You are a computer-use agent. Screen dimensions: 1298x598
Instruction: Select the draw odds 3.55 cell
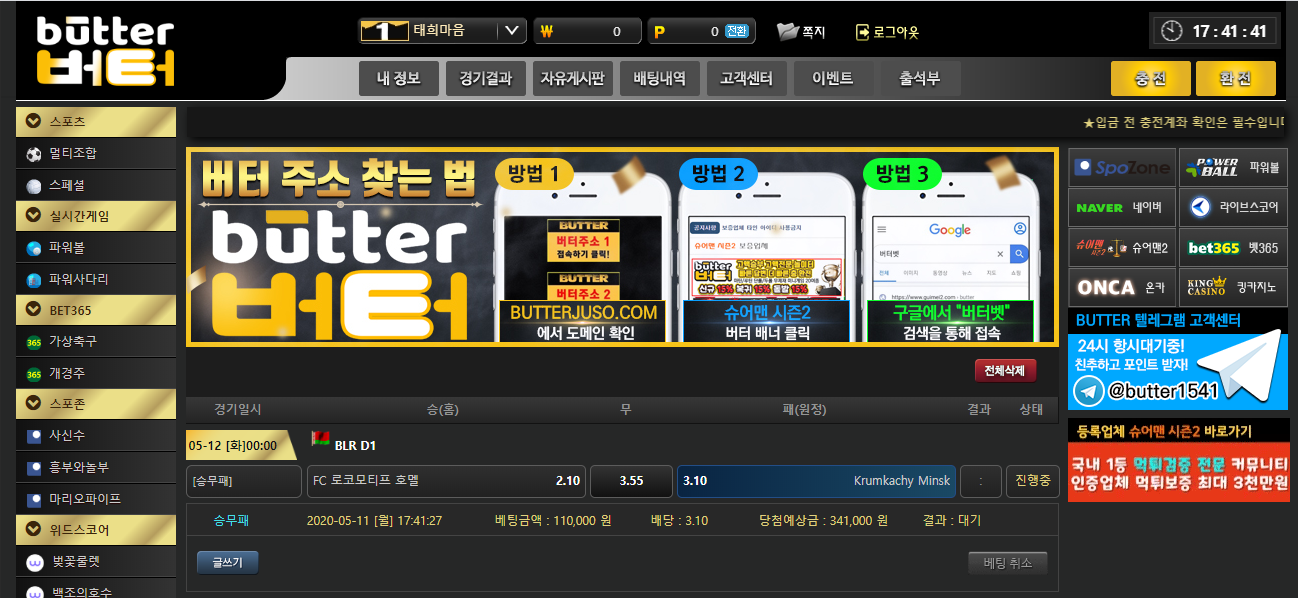tap(631, 481)
